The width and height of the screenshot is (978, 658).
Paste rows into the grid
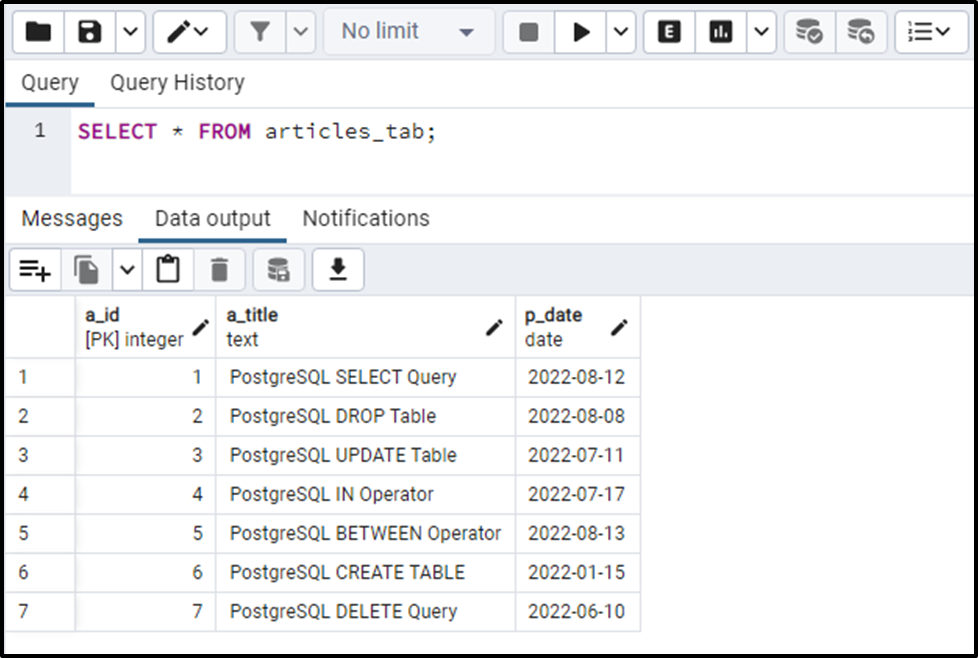coord(167,269)
